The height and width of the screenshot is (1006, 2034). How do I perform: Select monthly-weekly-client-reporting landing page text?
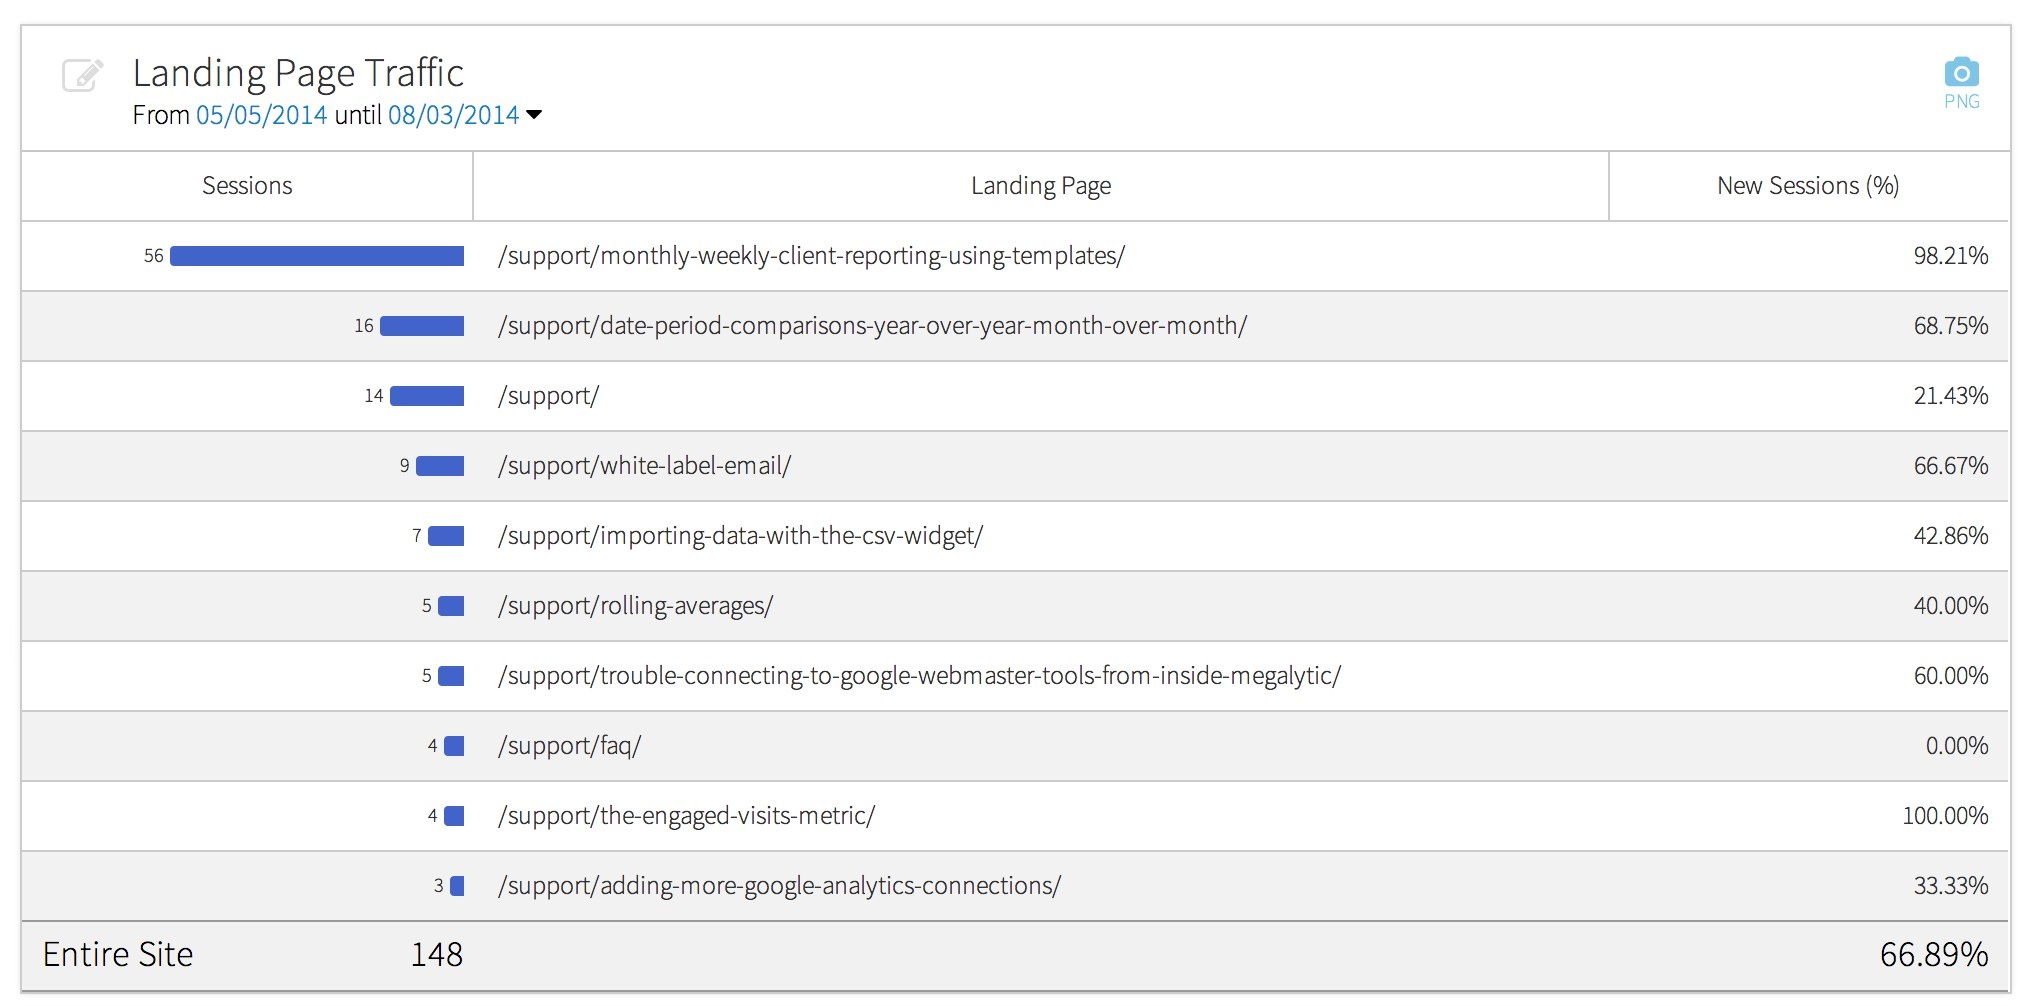pos(811,256)
